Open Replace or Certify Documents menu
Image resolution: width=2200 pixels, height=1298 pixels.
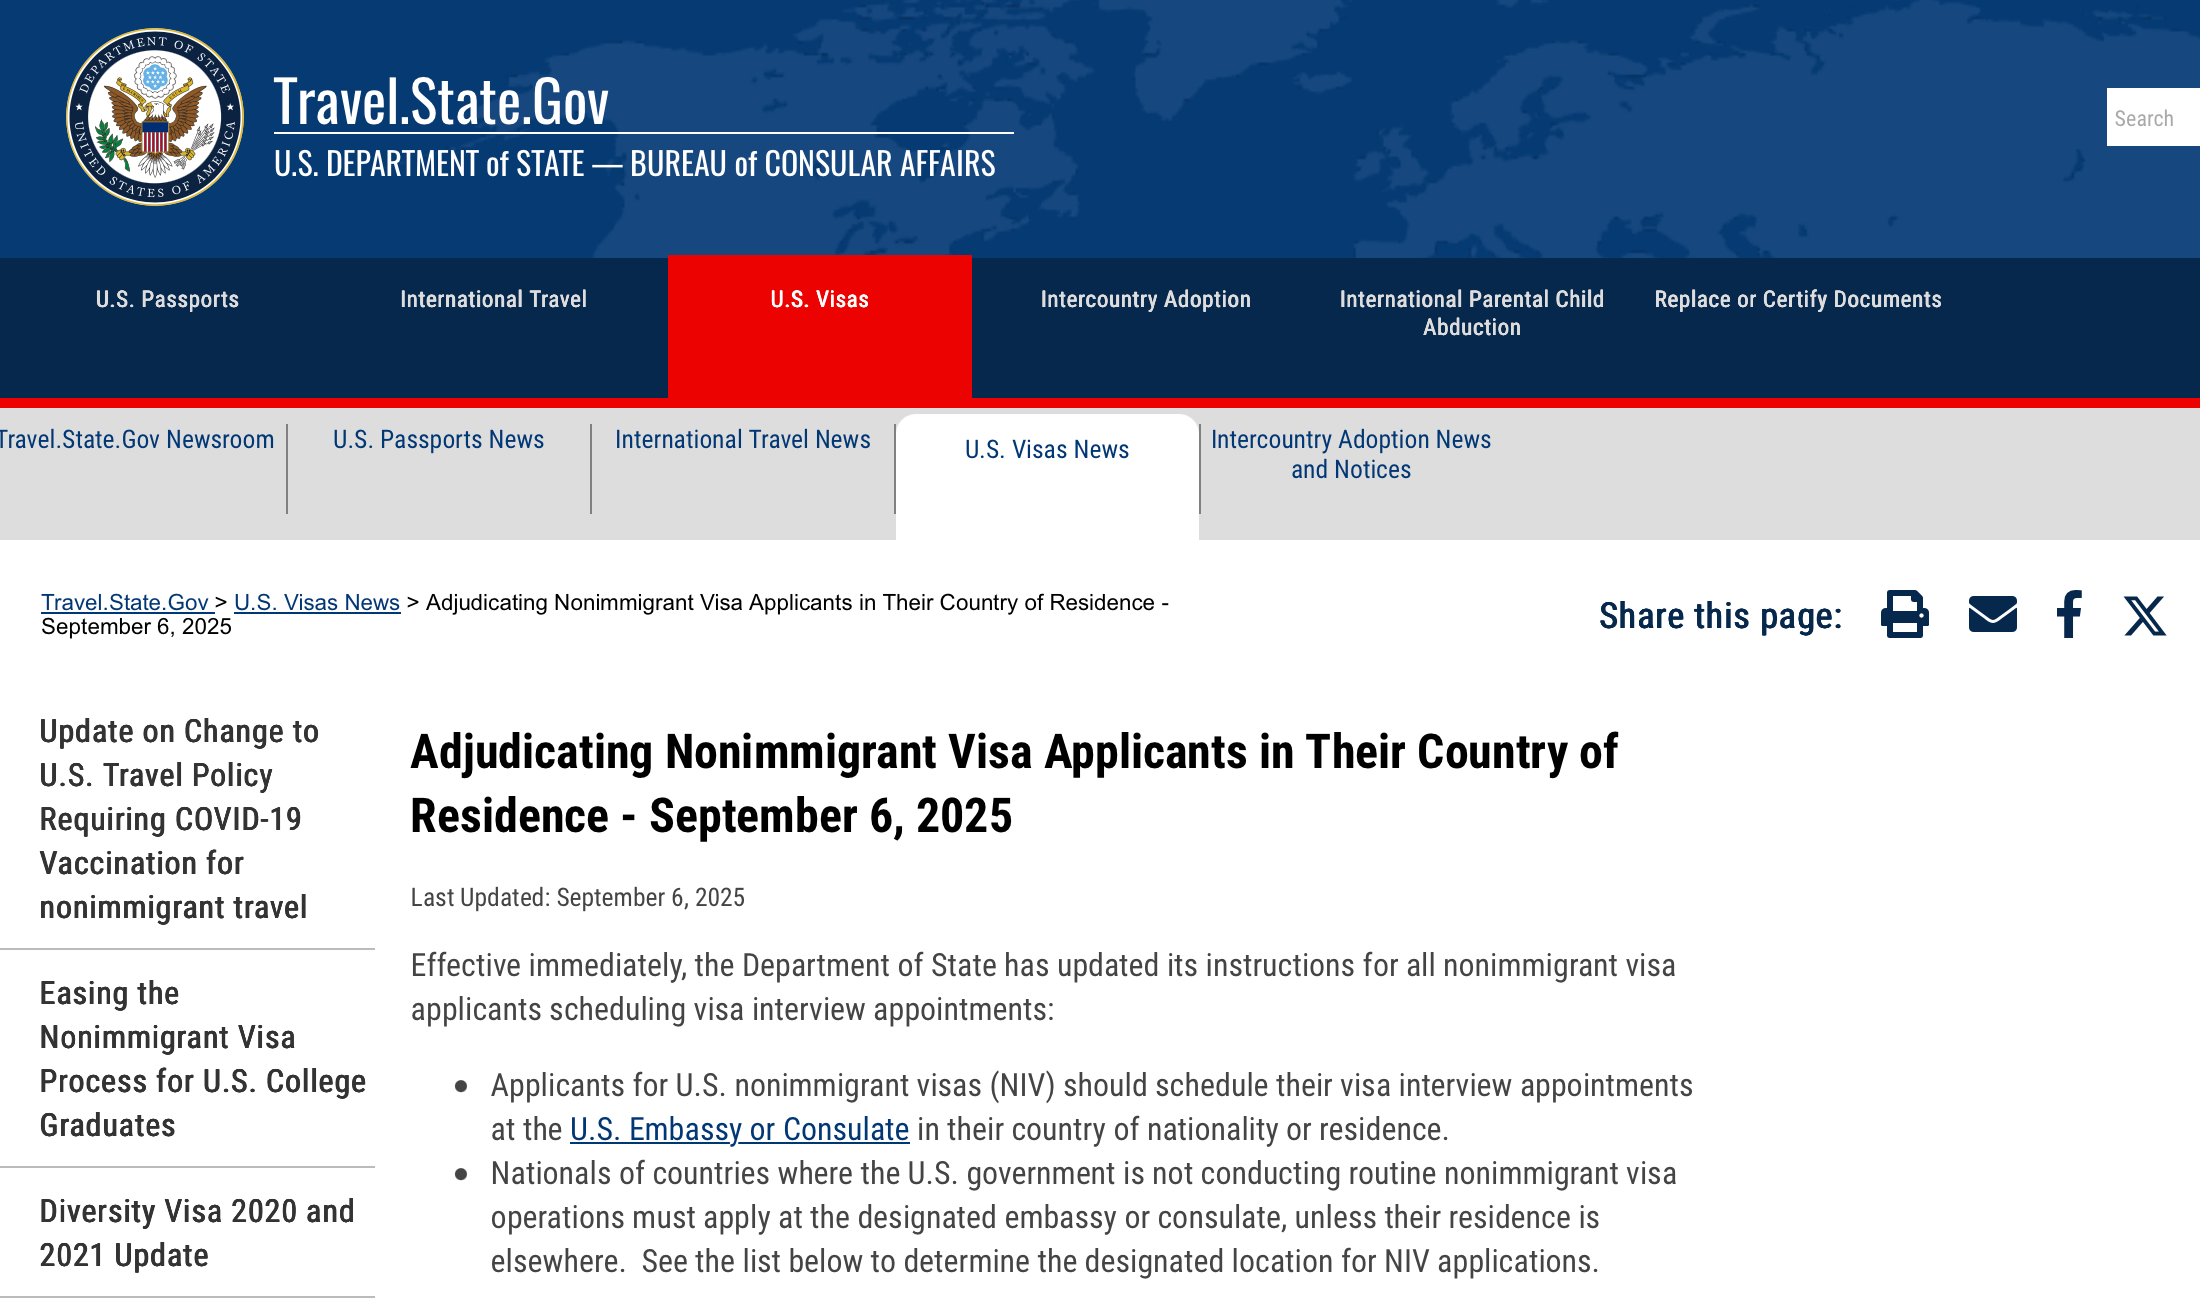pyautogui.click(x=1797, y=299)
